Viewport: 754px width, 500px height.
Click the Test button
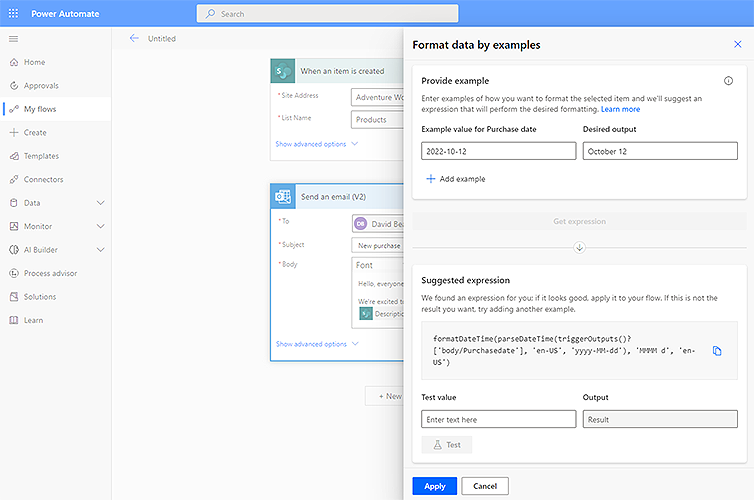(x=447, y=445)
